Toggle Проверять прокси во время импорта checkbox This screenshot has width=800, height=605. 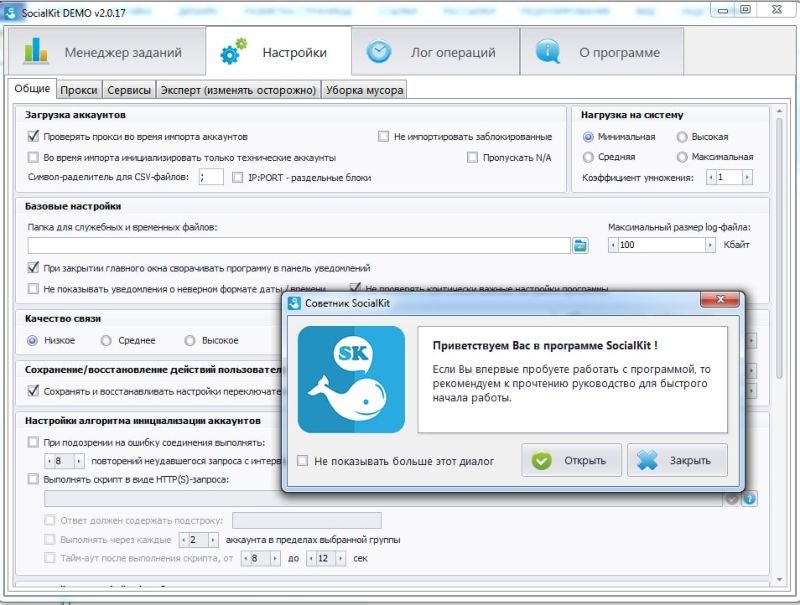pos(33,136)
